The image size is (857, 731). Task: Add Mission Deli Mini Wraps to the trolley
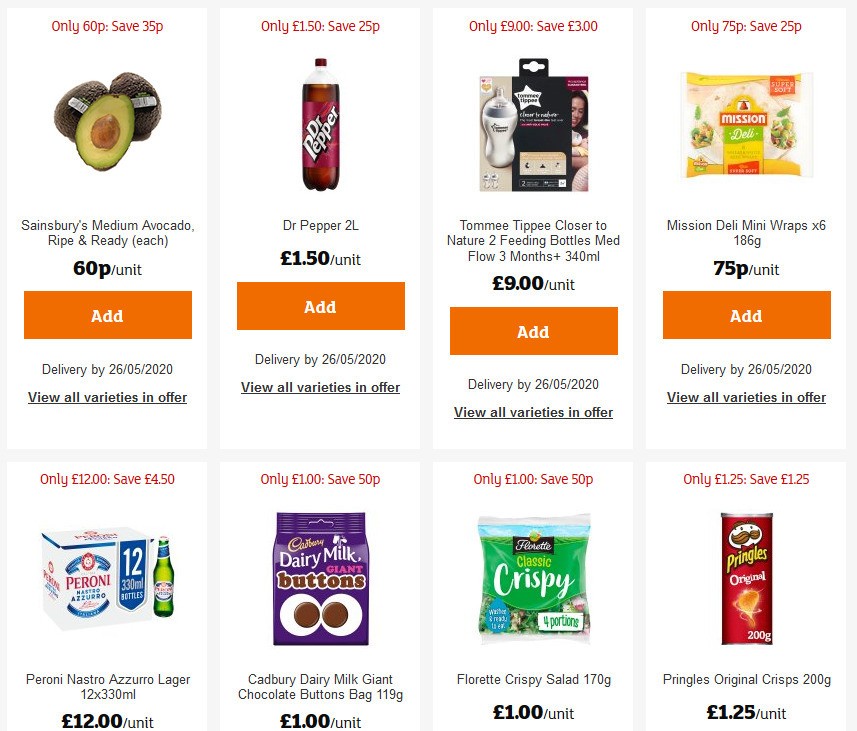tap(746, 315)
